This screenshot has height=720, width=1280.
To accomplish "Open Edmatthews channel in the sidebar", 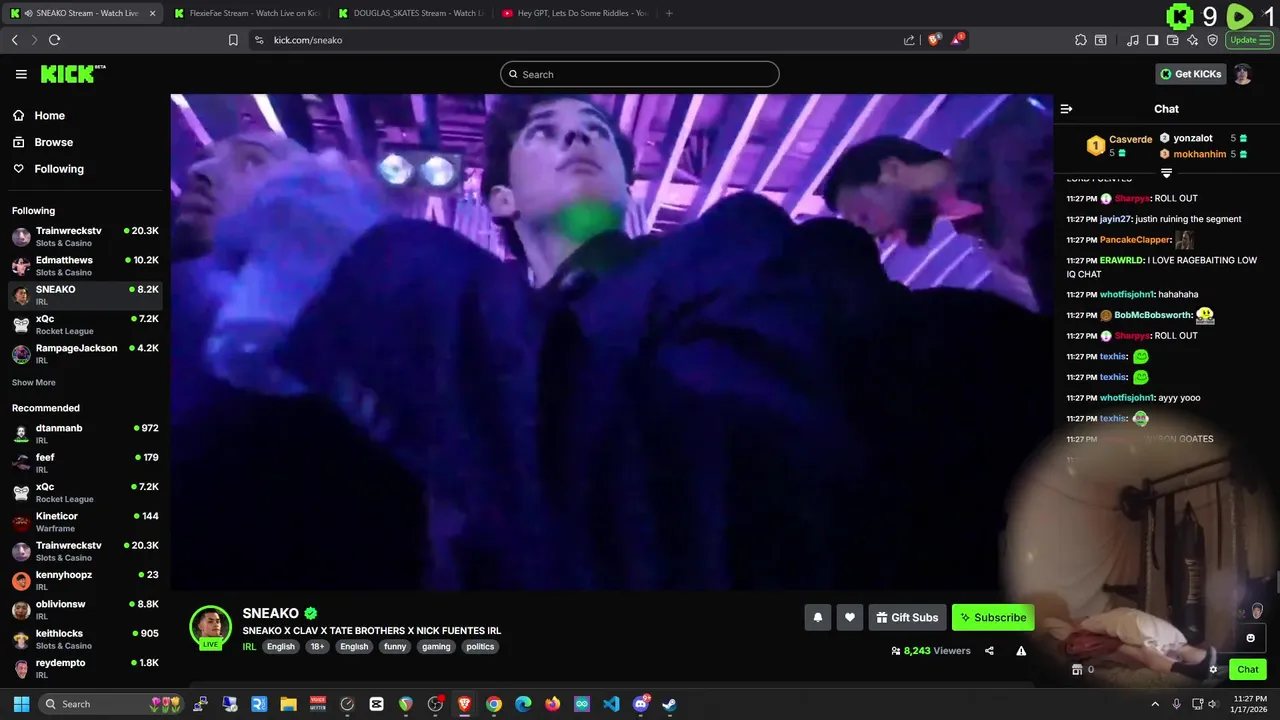I will [x=85, y=265].
